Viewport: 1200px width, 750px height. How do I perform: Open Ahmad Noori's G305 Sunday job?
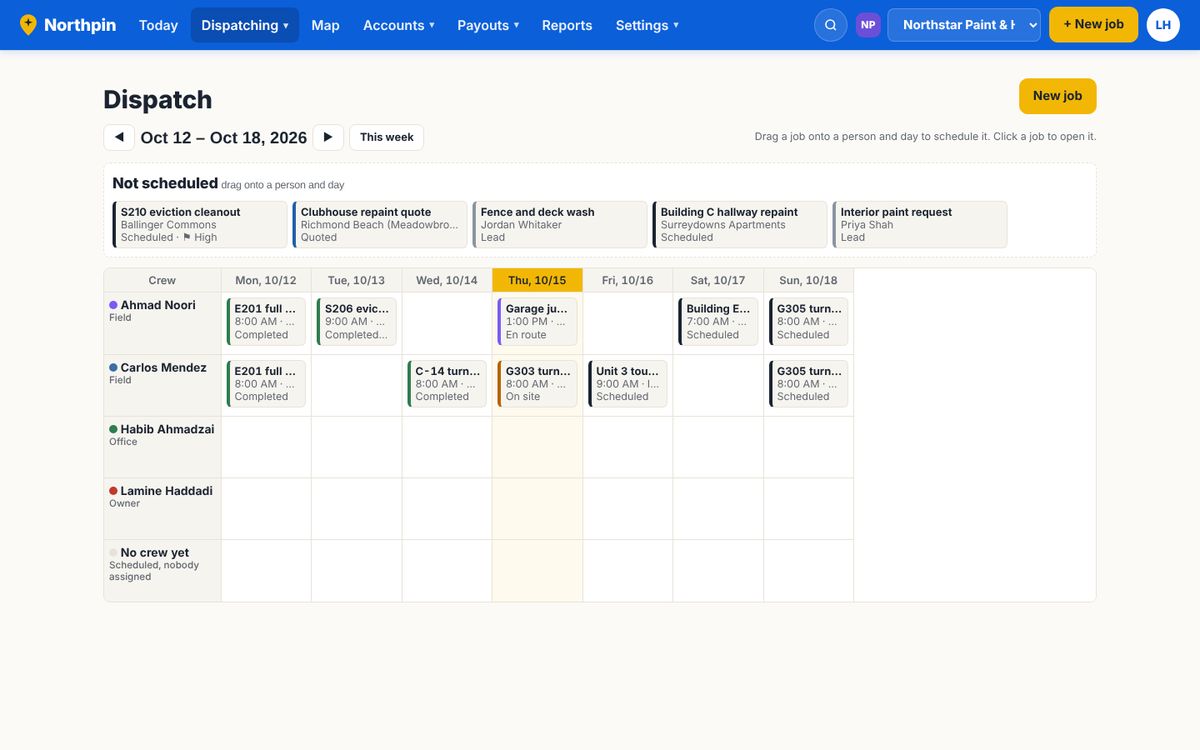809,322
